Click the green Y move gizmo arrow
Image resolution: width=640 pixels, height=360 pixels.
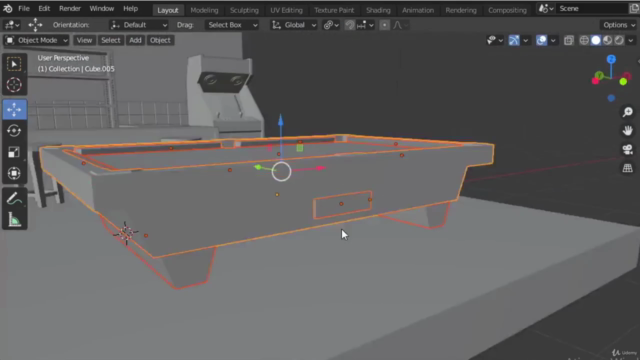[258, 167]
